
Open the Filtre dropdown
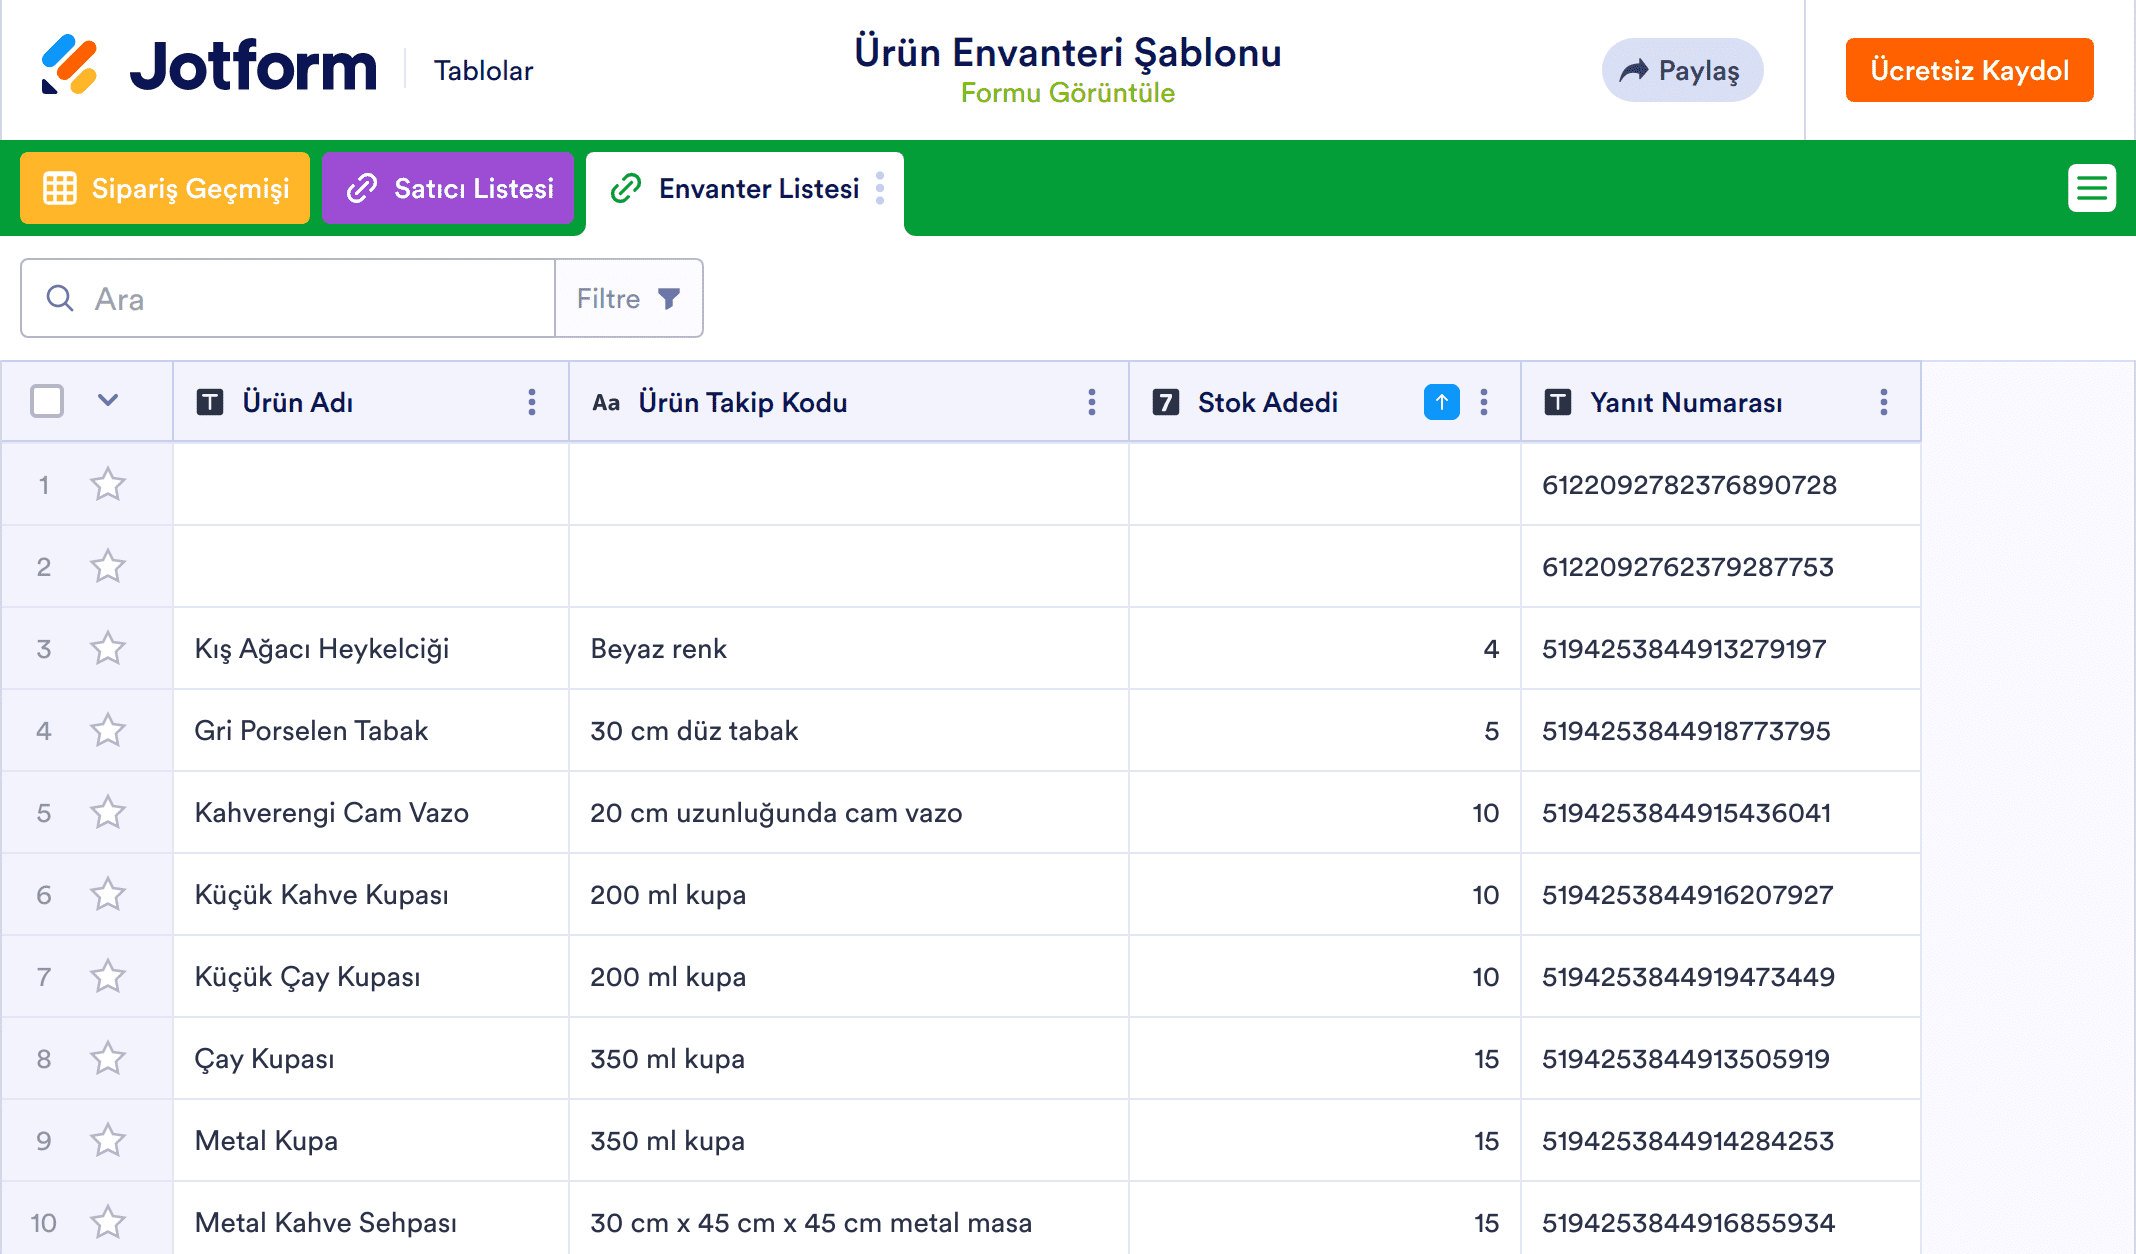(x=629, y=298)
